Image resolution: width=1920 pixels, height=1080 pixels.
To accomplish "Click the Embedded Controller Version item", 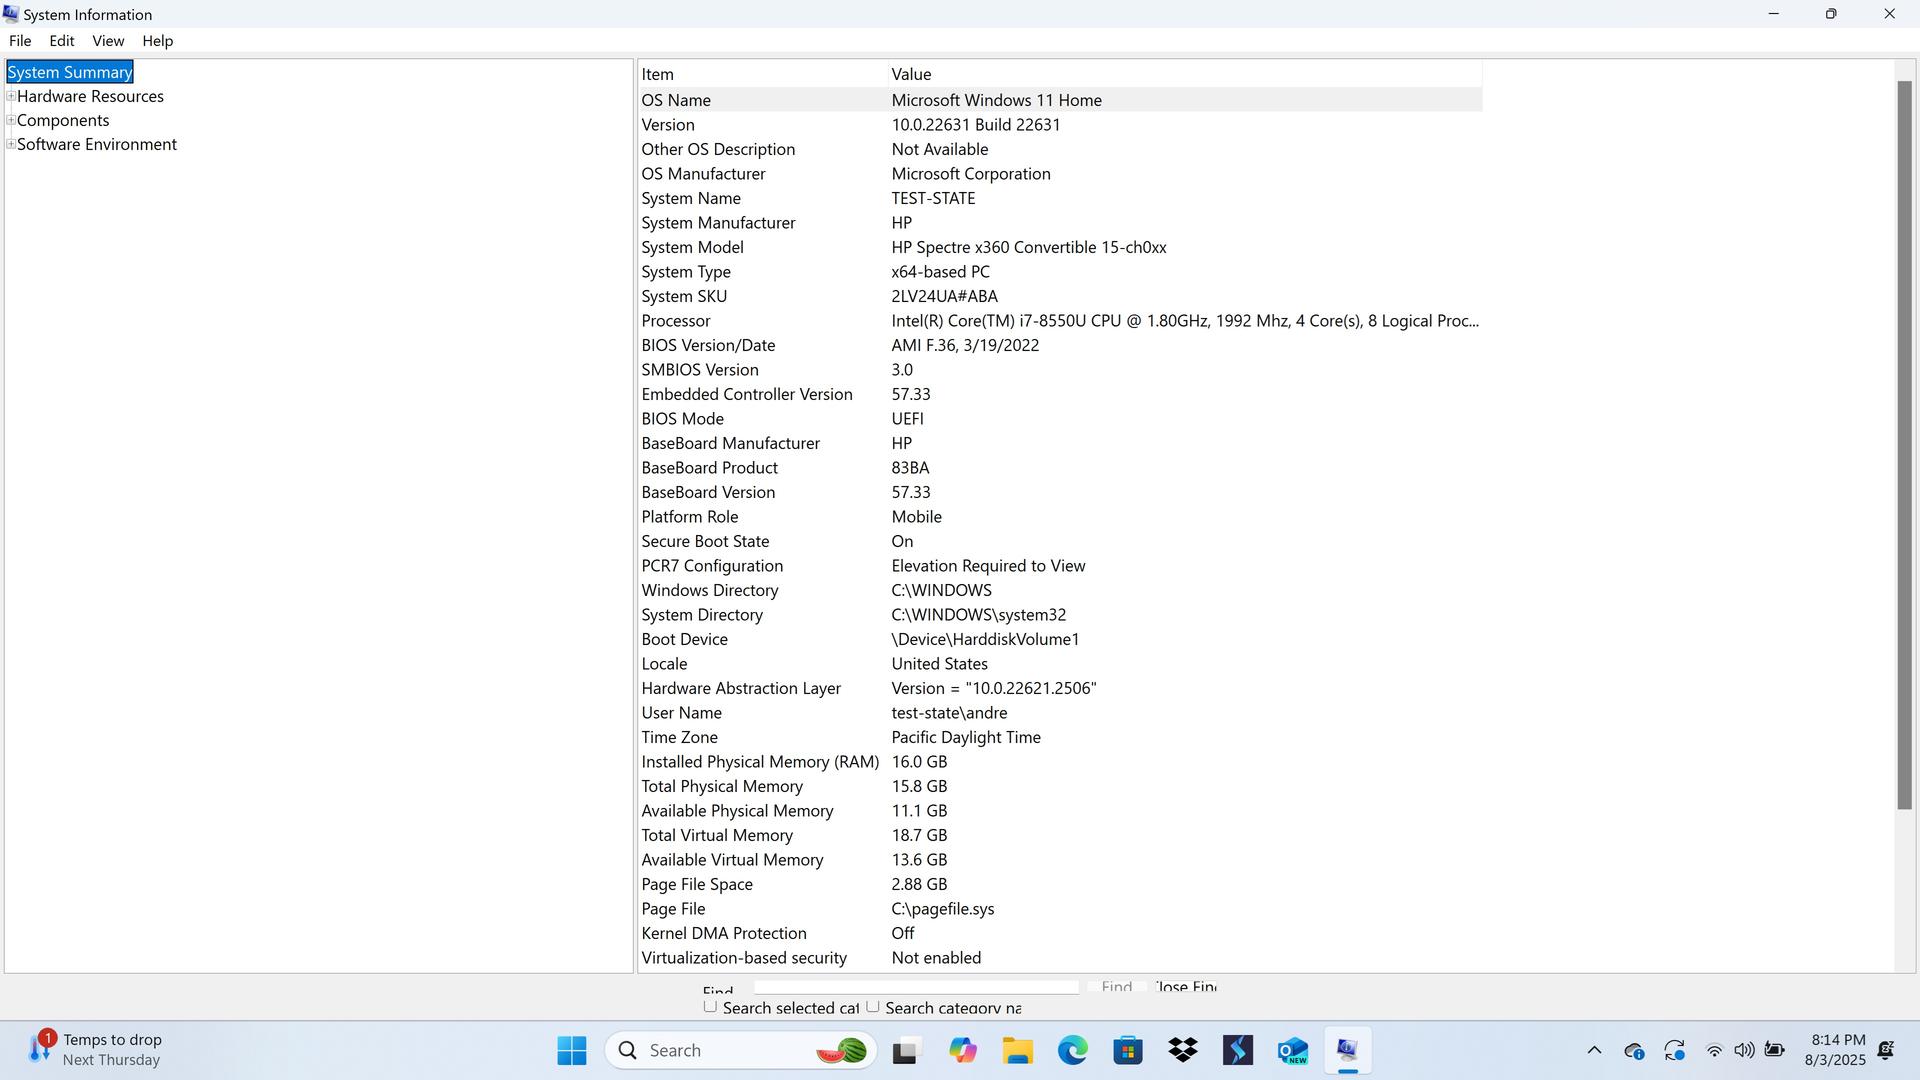I will click(747, 394).
